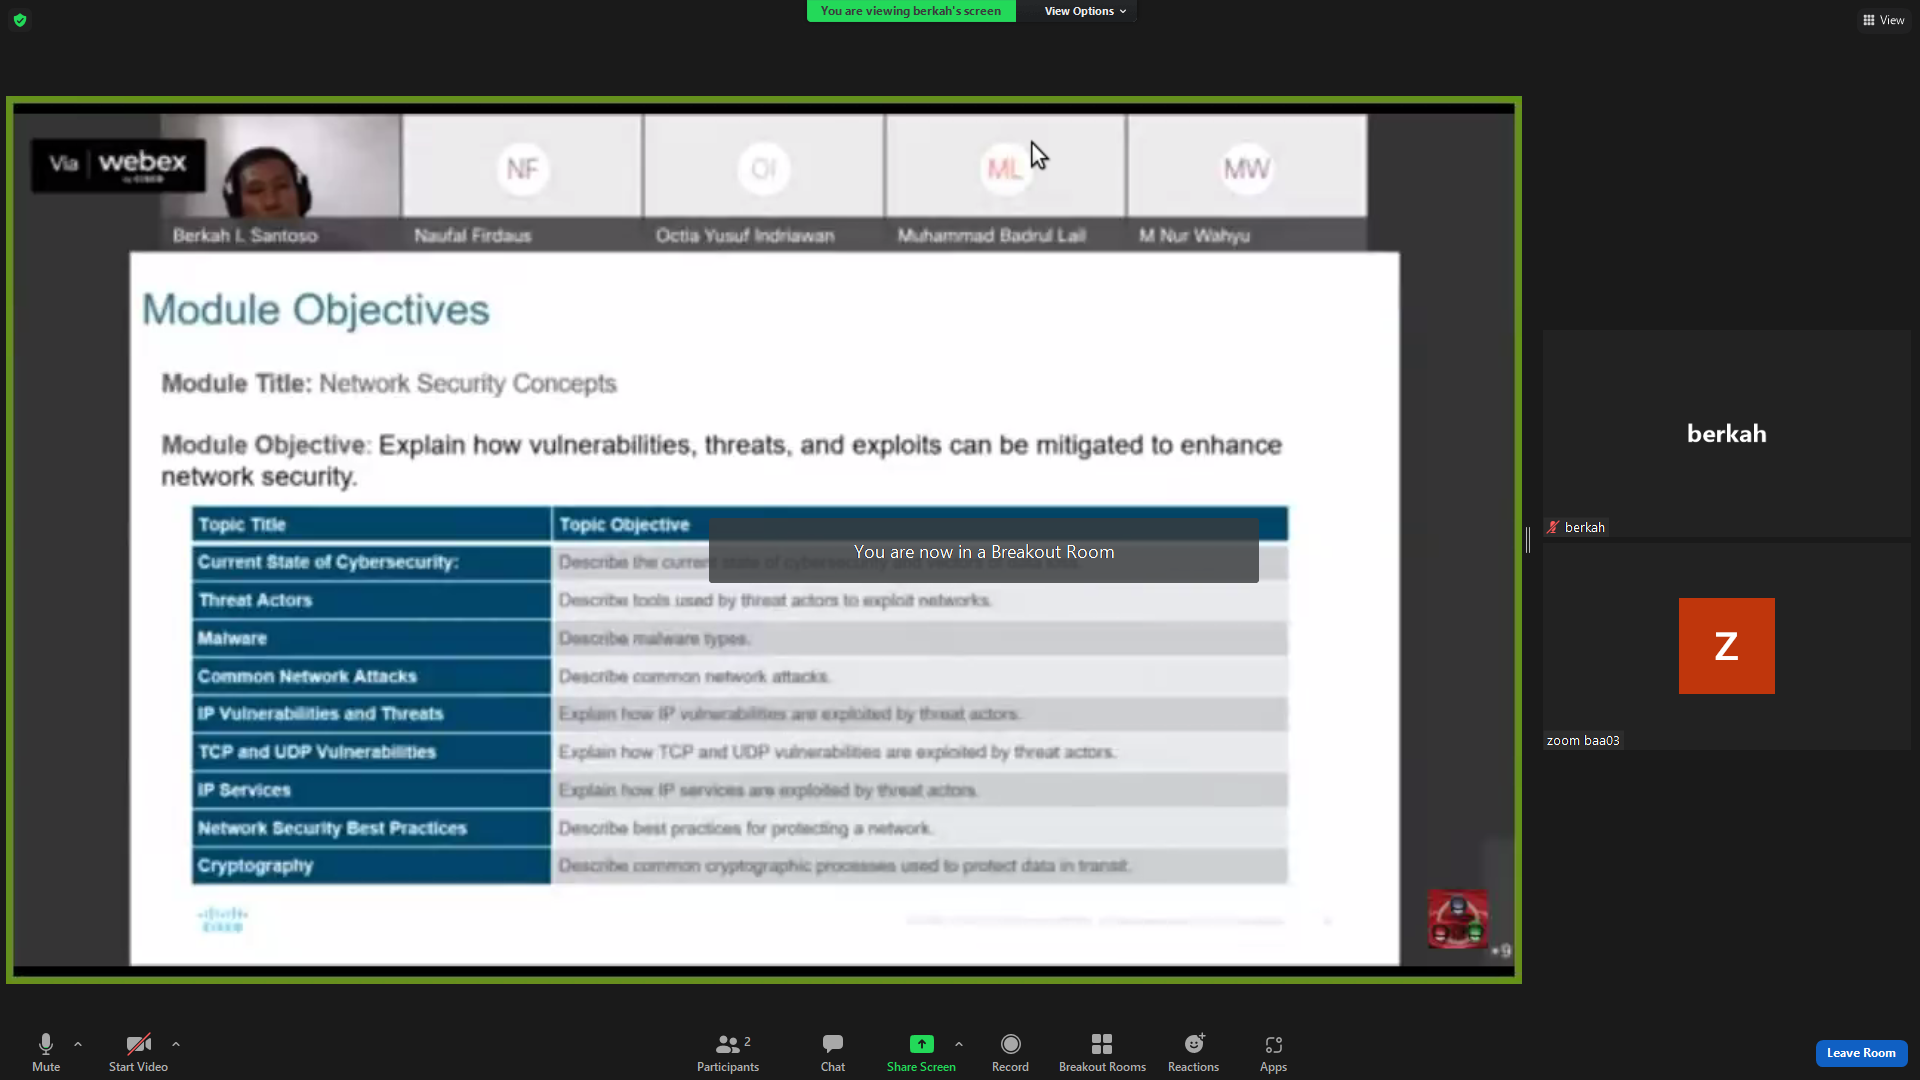Click the red overlay icon on shared screen corner

coord(1458,919)
